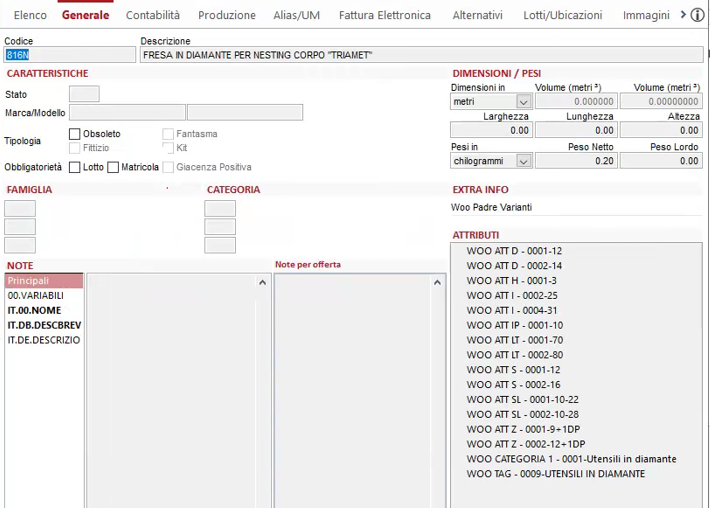Tick the Lotto checkbox
Screen dimensions: 710x508
[x=75, y=167]
